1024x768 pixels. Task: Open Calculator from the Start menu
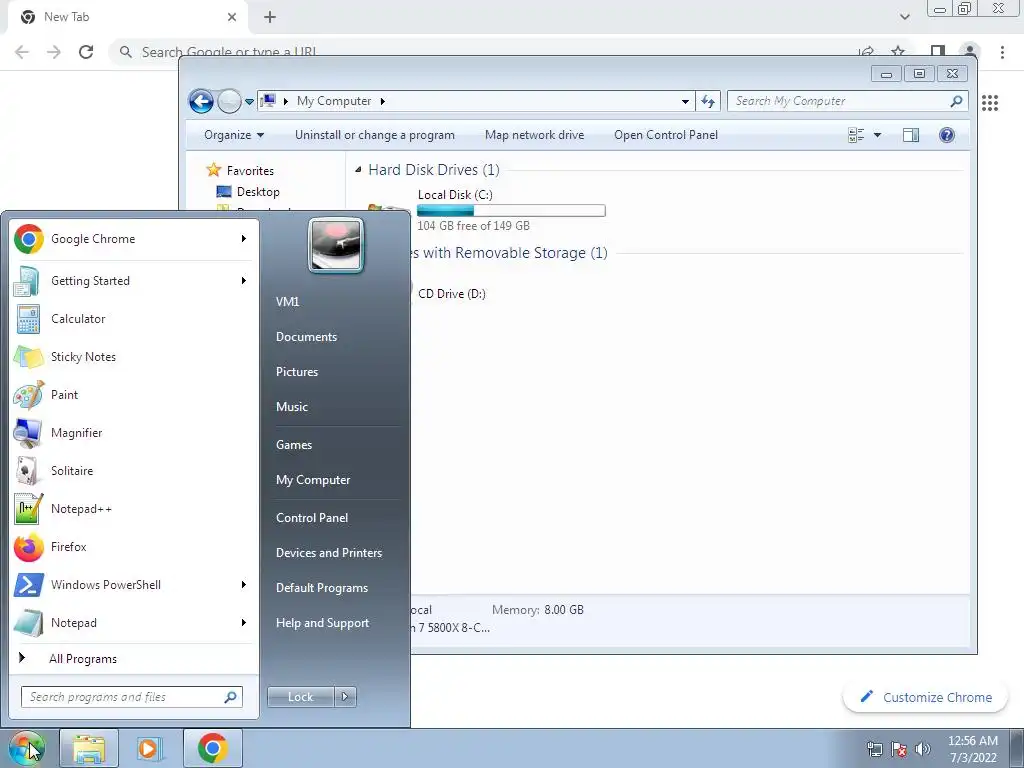tap(133, 319)
